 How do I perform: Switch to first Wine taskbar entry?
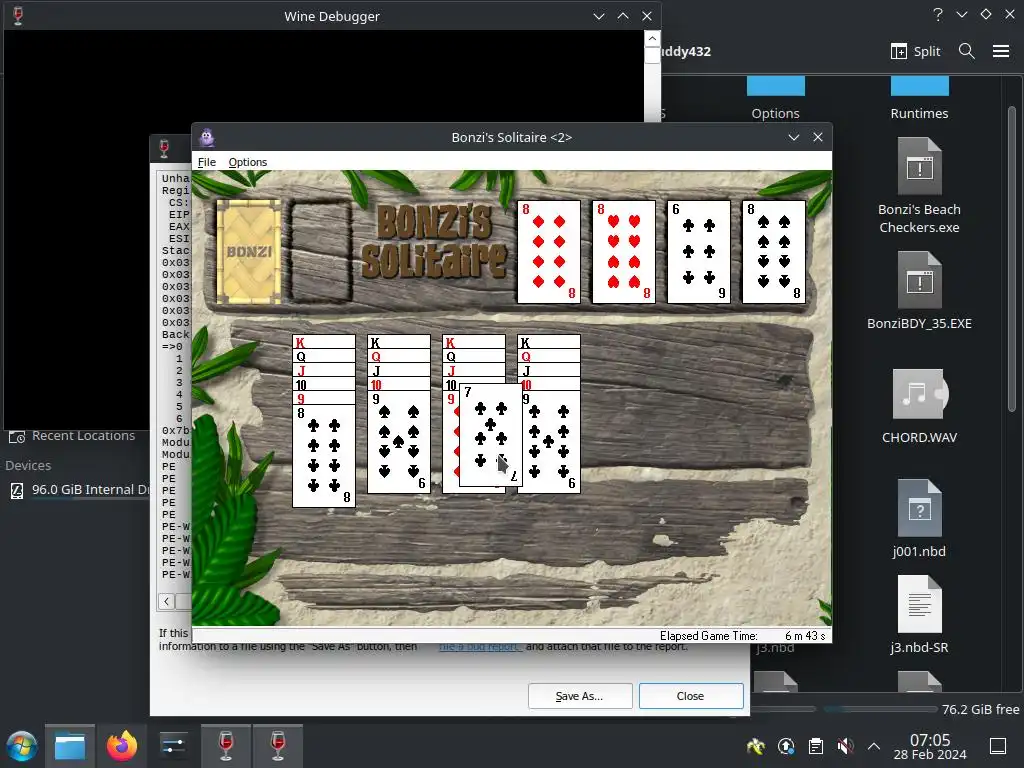226,746
